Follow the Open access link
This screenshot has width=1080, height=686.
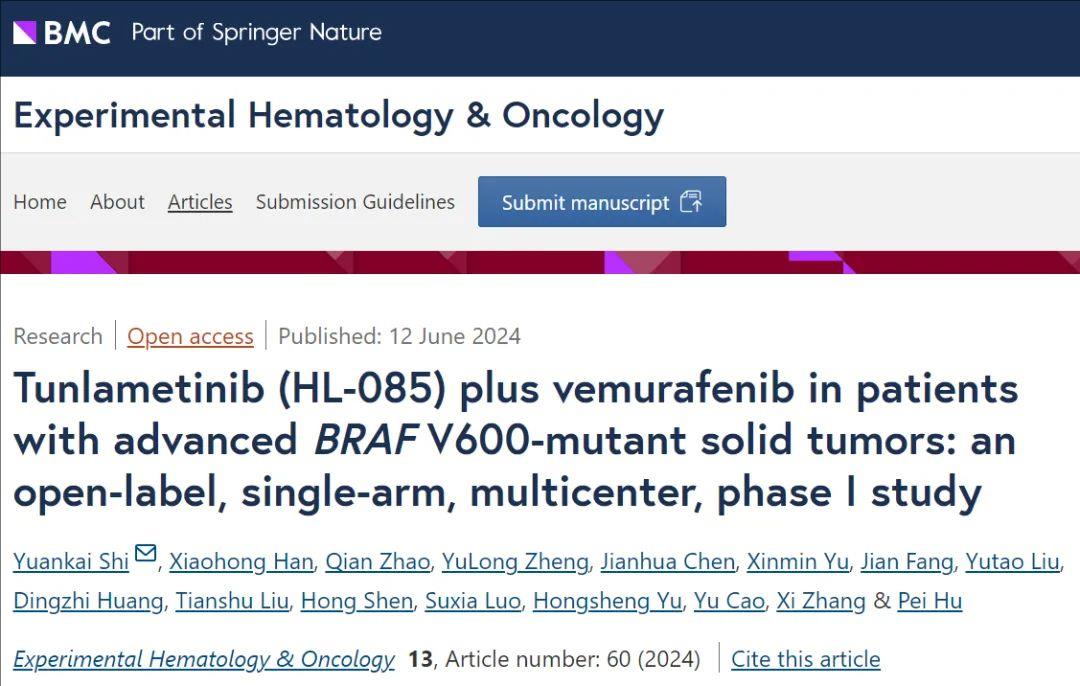tap(190, 336)
